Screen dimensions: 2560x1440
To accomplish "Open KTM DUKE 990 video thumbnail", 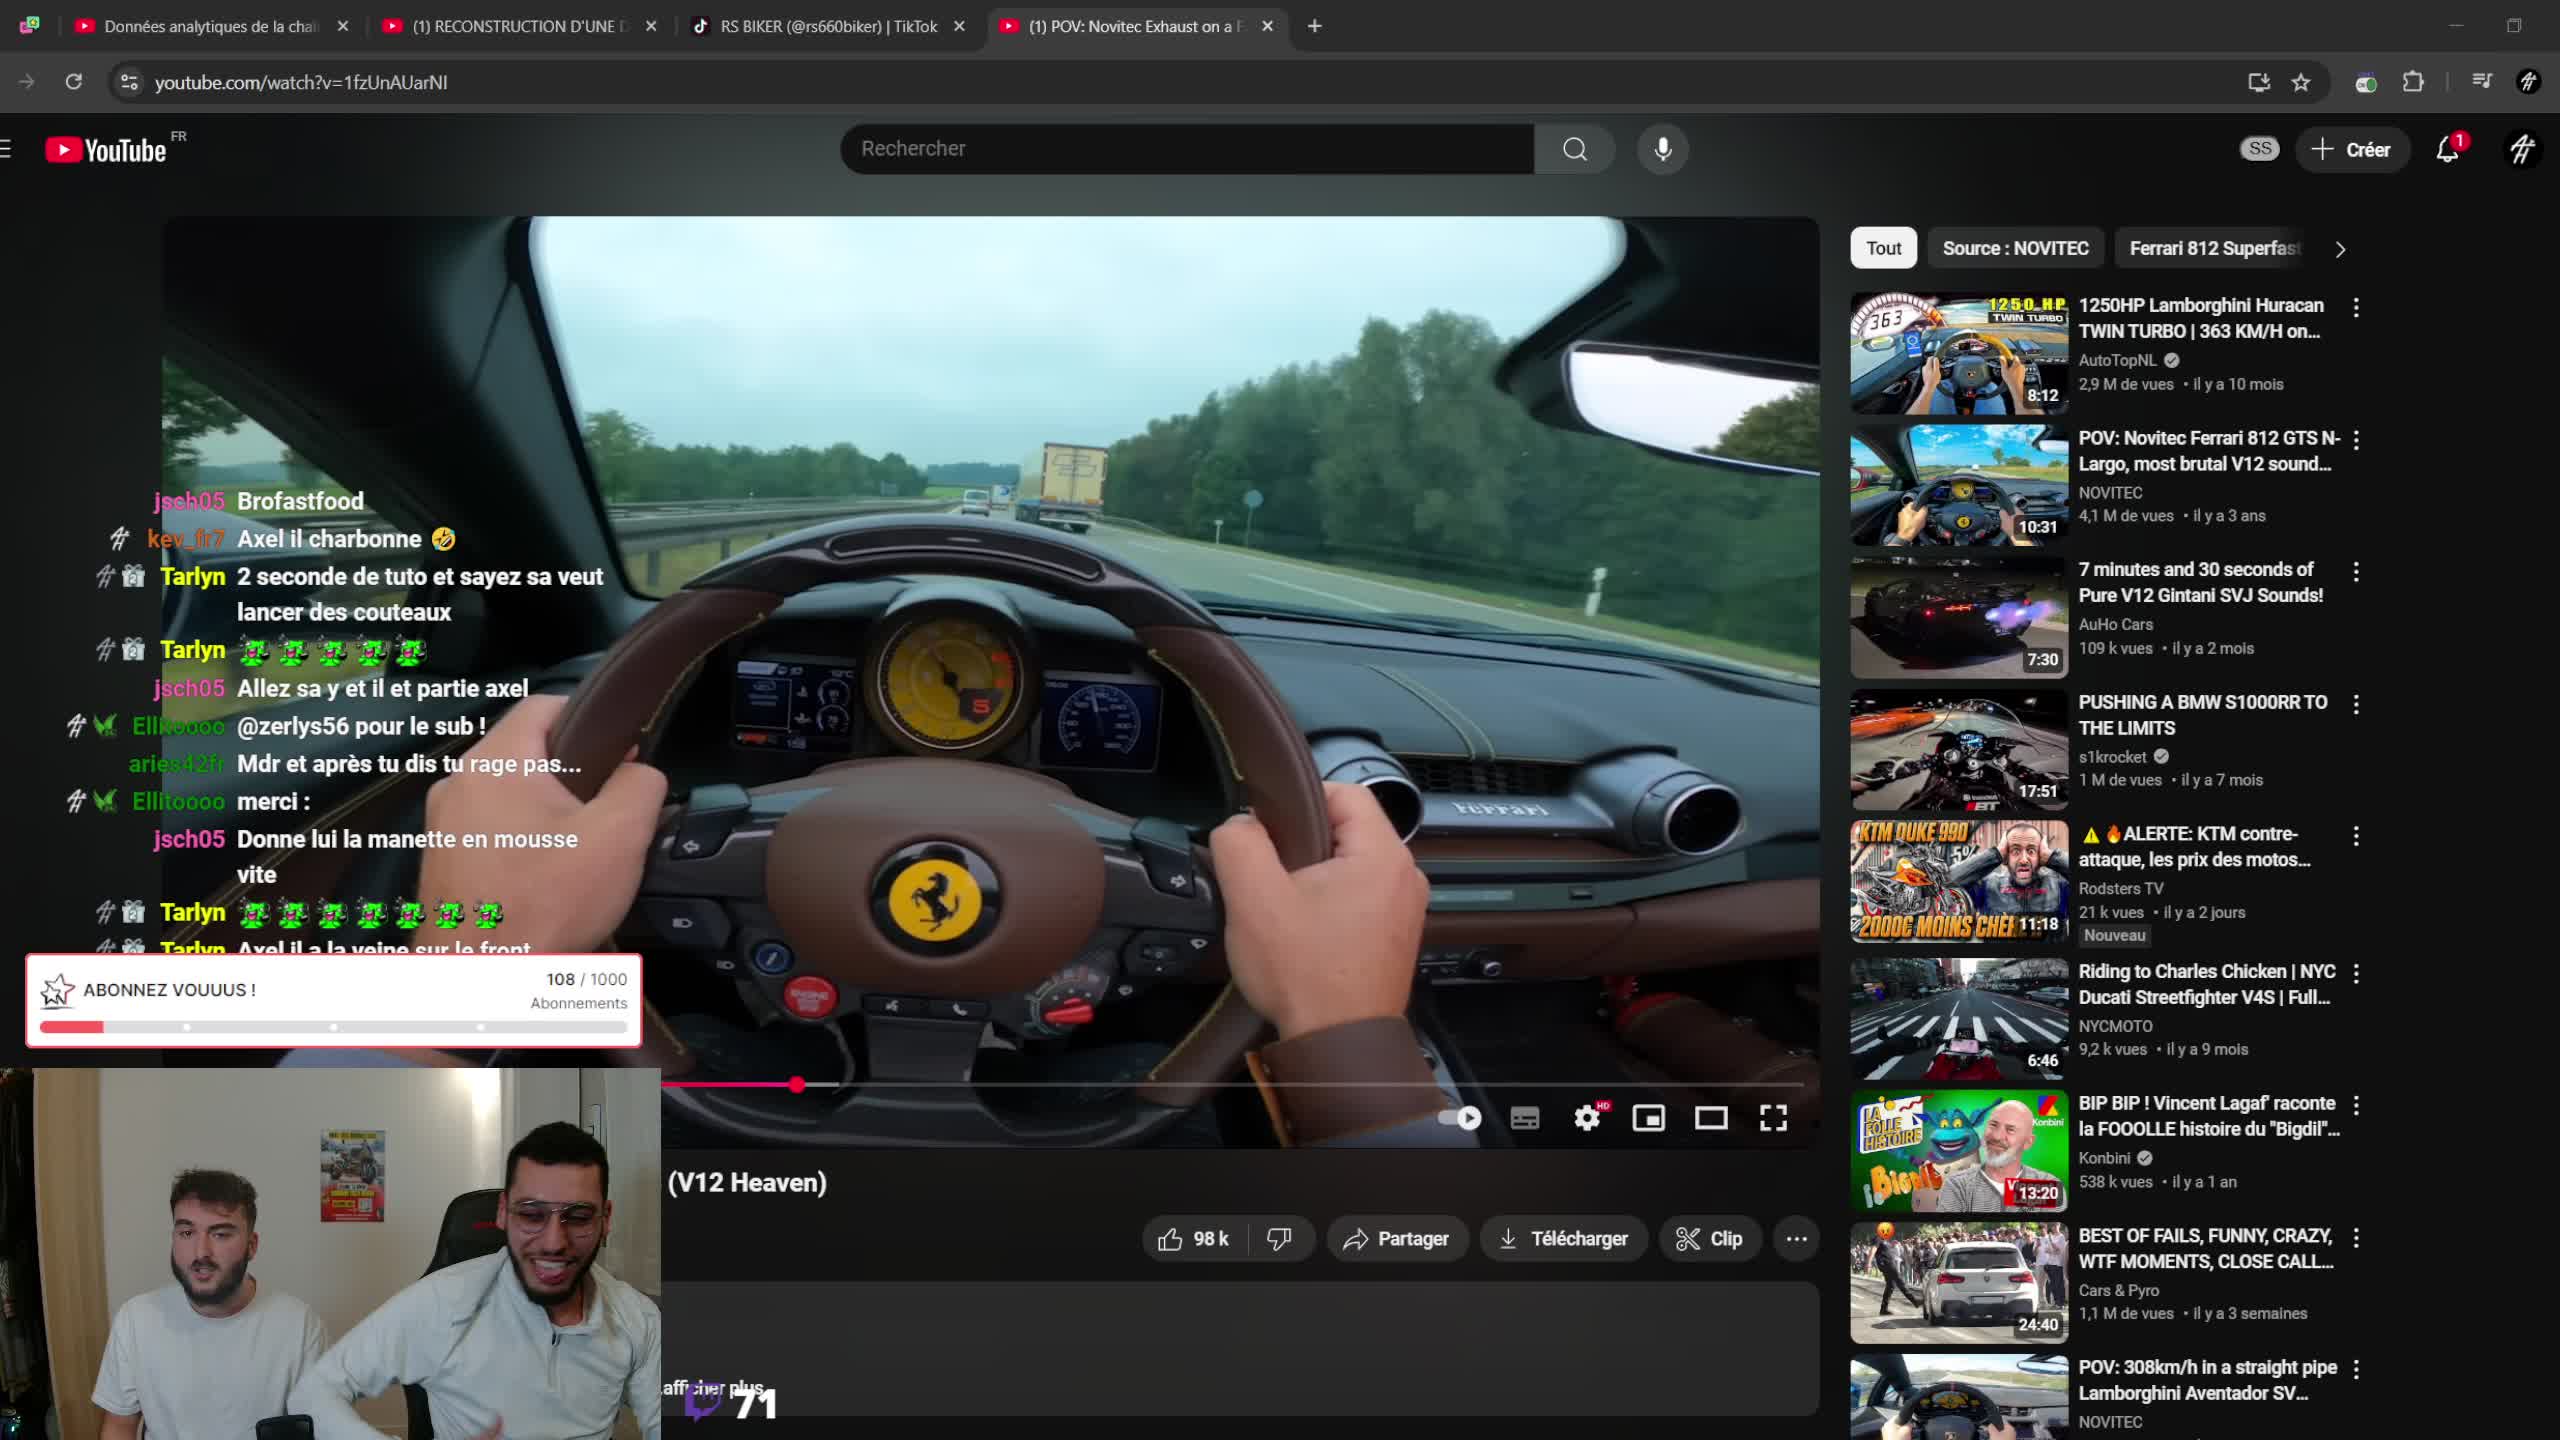I will coord(1959,882).
